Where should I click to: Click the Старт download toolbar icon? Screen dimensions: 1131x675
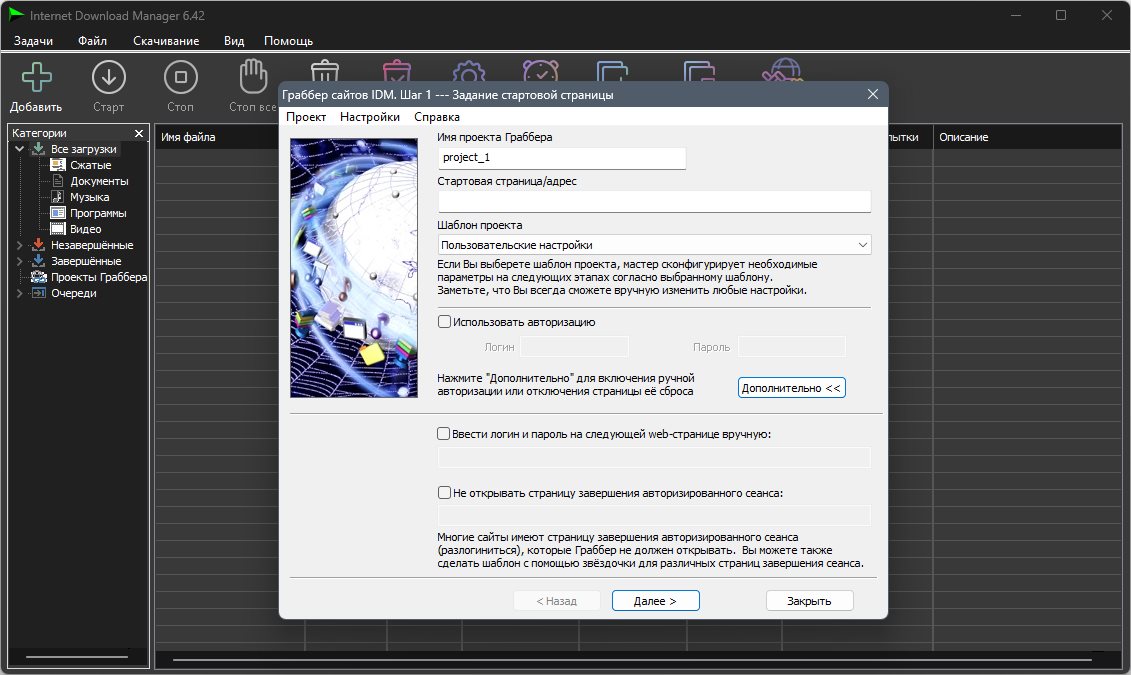tap(109, 77)
